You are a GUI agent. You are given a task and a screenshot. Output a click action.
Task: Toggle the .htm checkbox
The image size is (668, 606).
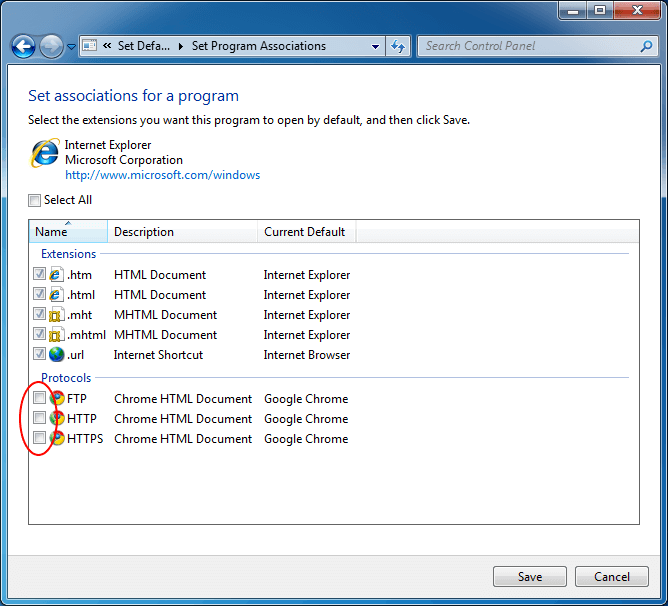[x=39, y=274]
